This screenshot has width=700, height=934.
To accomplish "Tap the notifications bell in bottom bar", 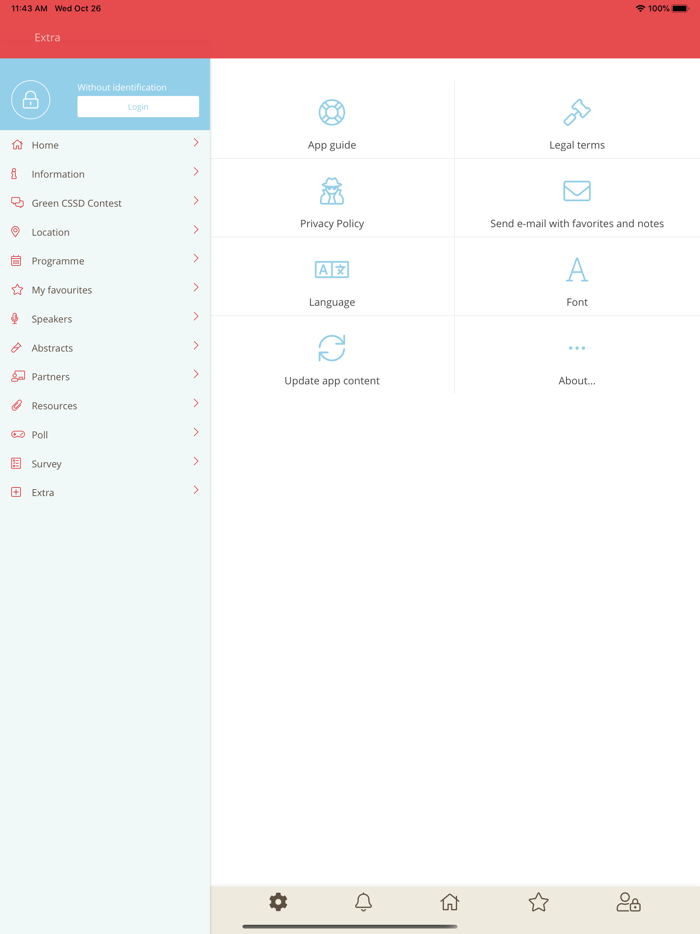I will [364, 902].
